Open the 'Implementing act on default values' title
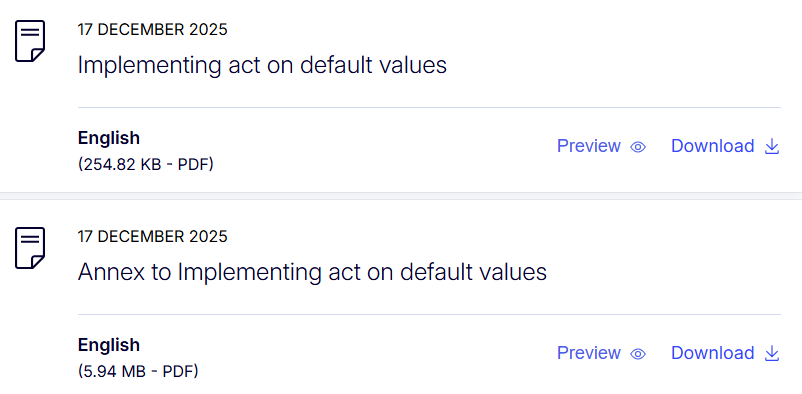The image size is (802, 394). pos(262,65)
